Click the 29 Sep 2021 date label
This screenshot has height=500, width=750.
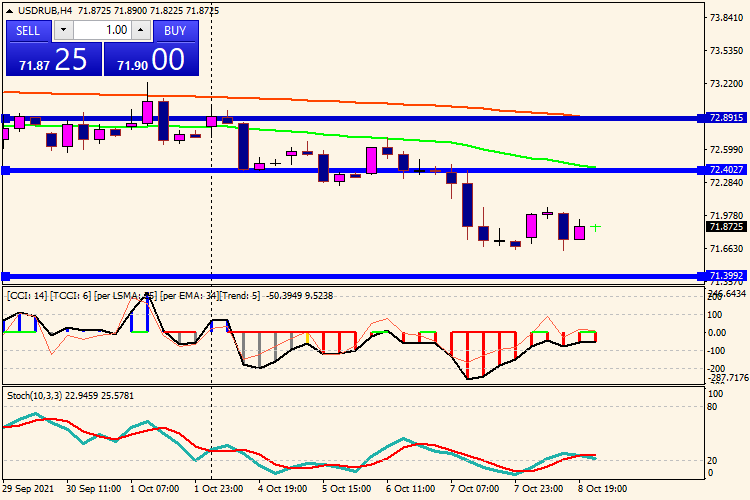pos(28,489)
